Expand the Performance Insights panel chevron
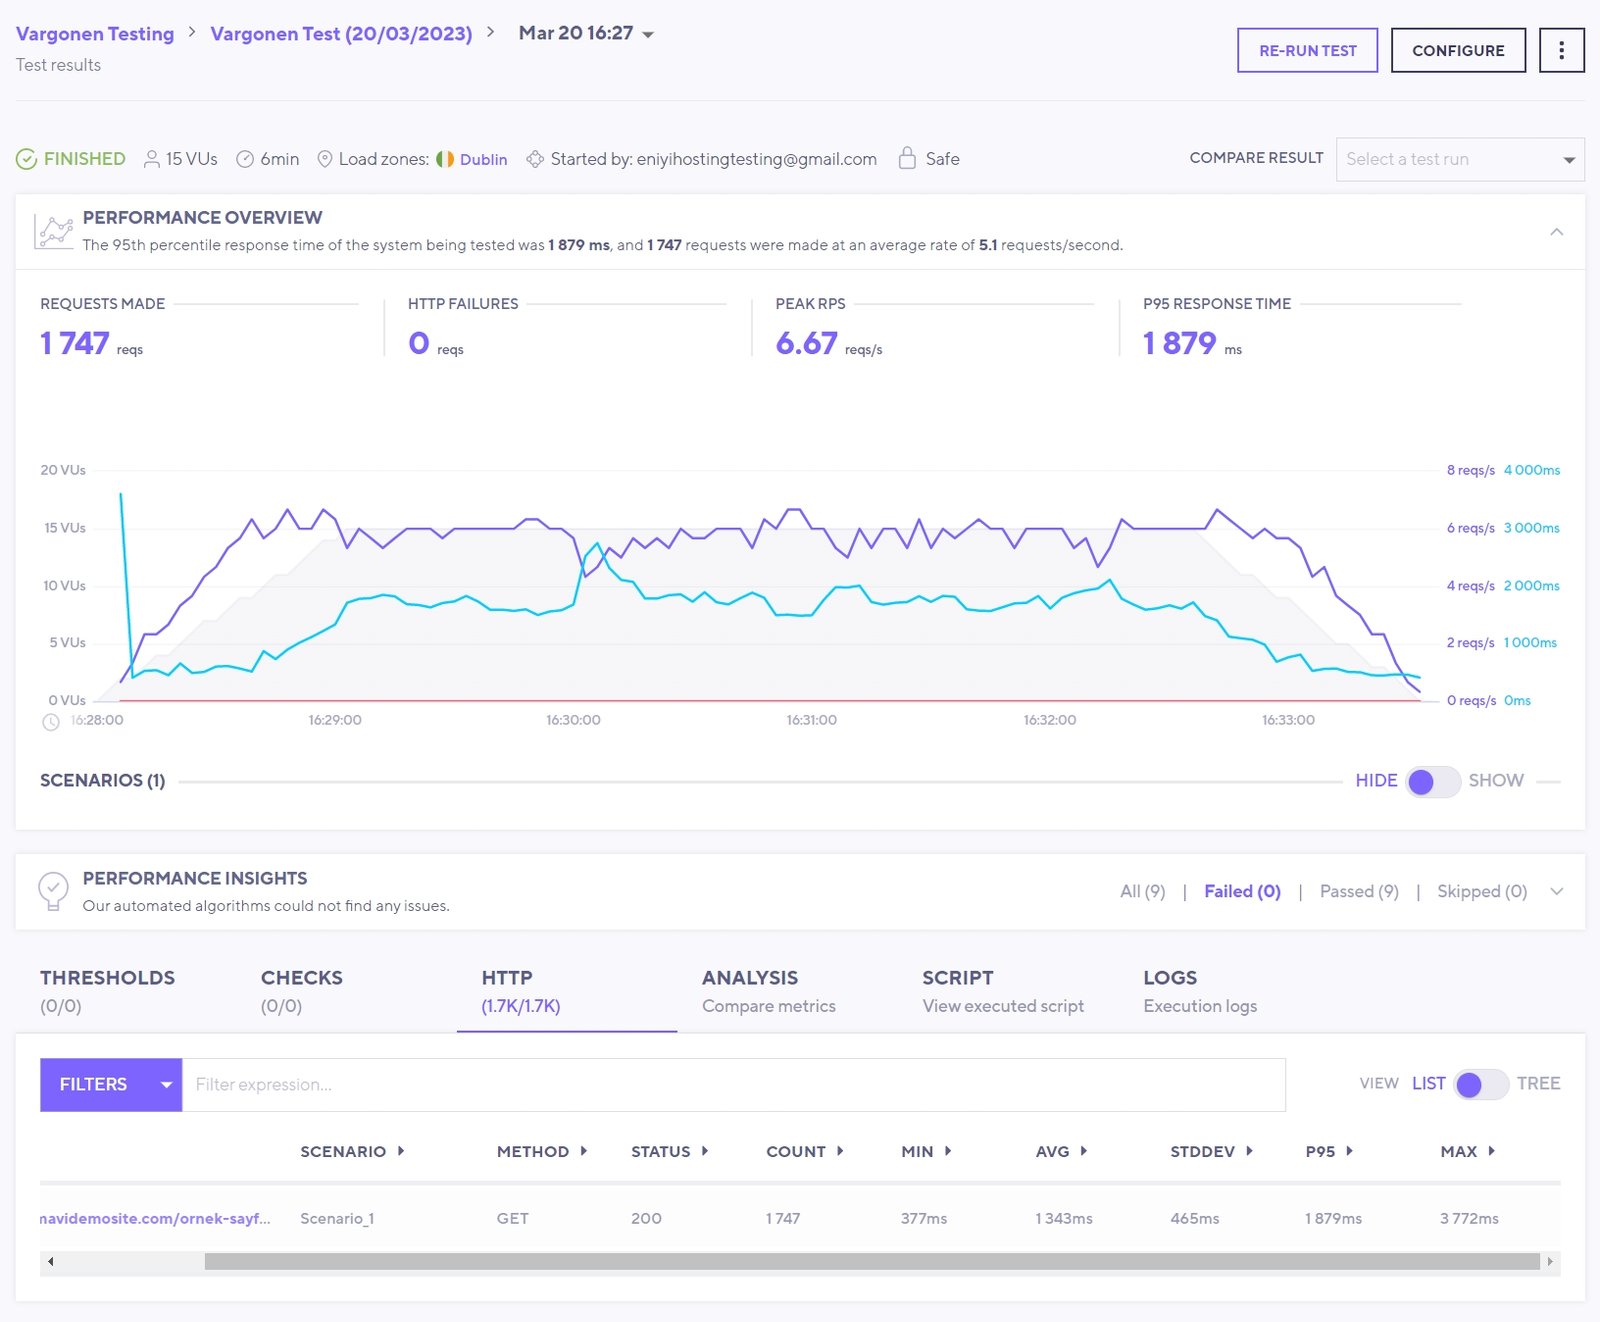Image resolution: width=1600 pixels, height=1322 pixels. 1556,891
